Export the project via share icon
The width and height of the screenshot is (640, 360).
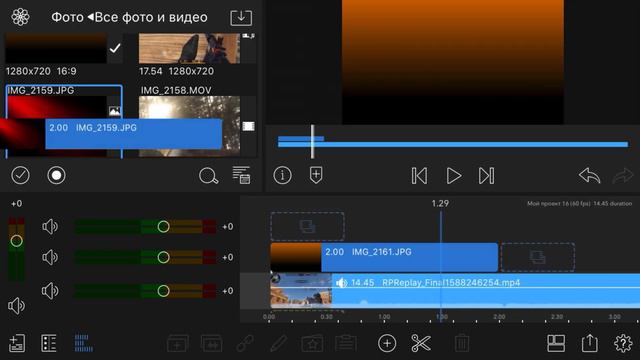[589, 343]
